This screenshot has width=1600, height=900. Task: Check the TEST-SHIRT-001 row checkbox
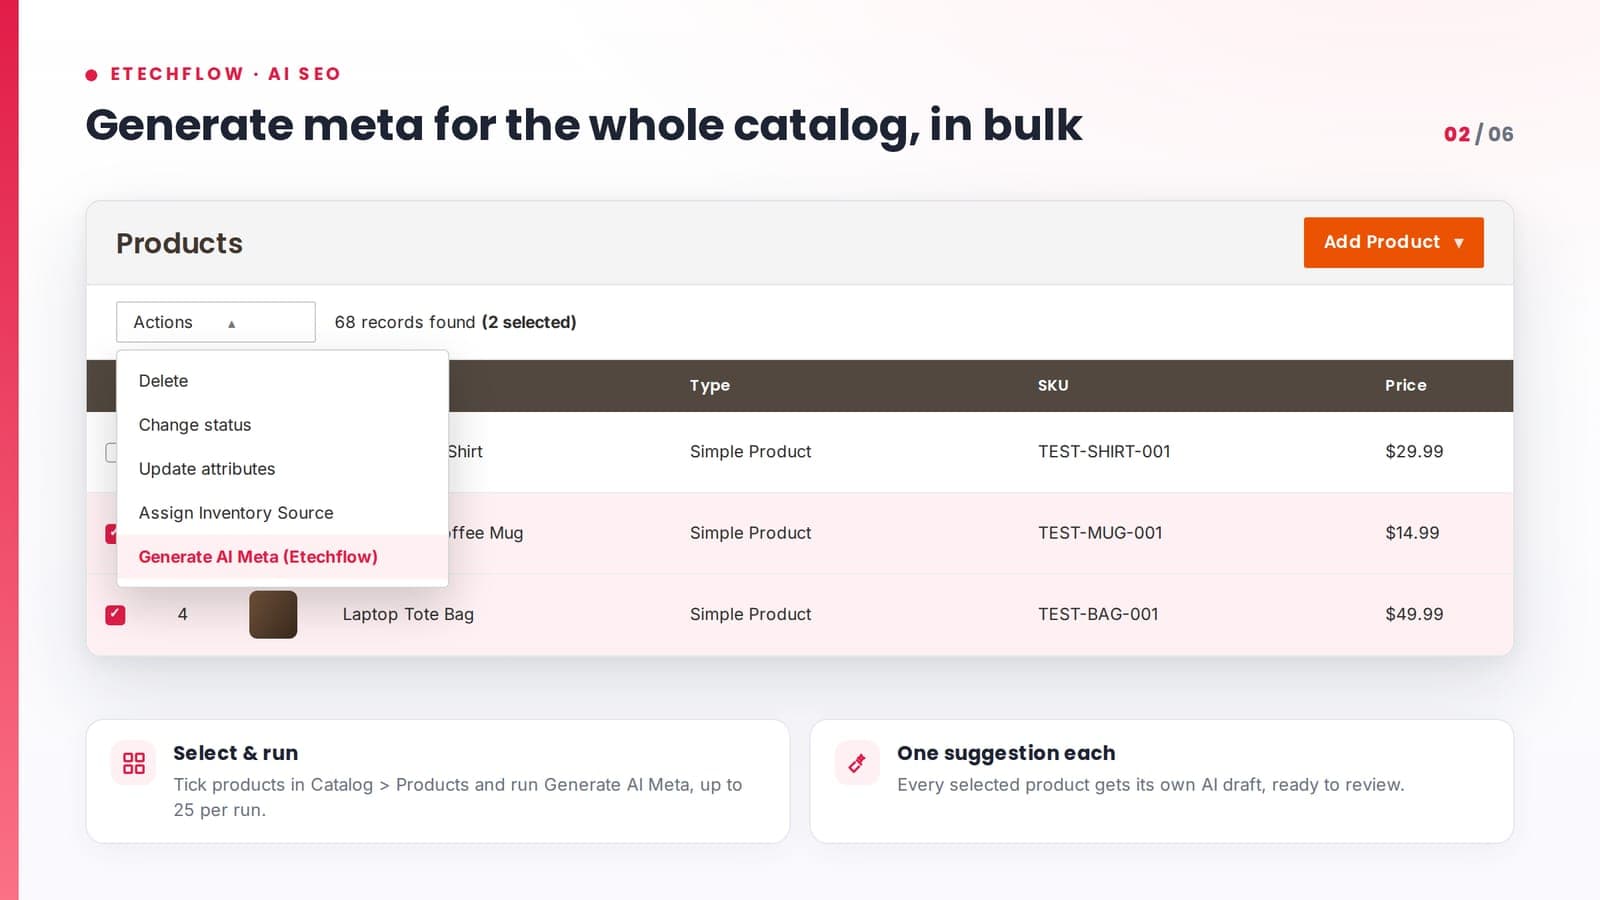(x=111, y=452)
